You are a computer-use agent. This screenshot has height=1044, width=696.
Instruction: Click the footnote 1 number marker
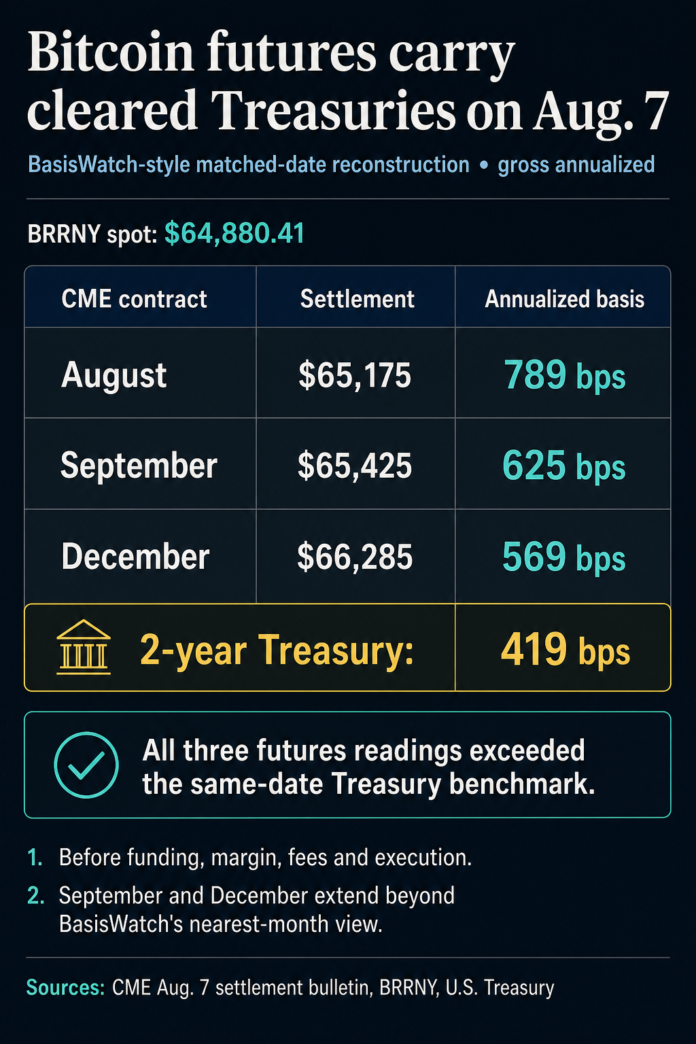(35, 858)
